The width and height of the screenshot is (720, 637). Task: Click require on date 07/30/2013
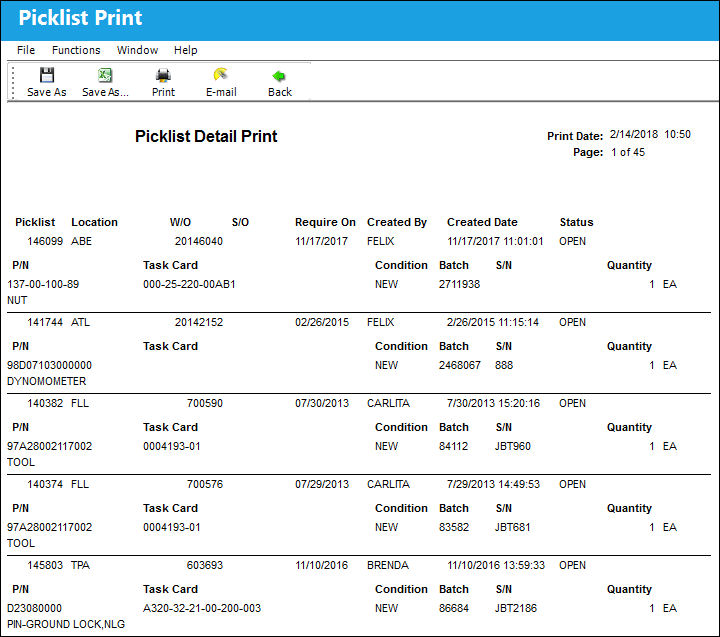coord(322,403)
